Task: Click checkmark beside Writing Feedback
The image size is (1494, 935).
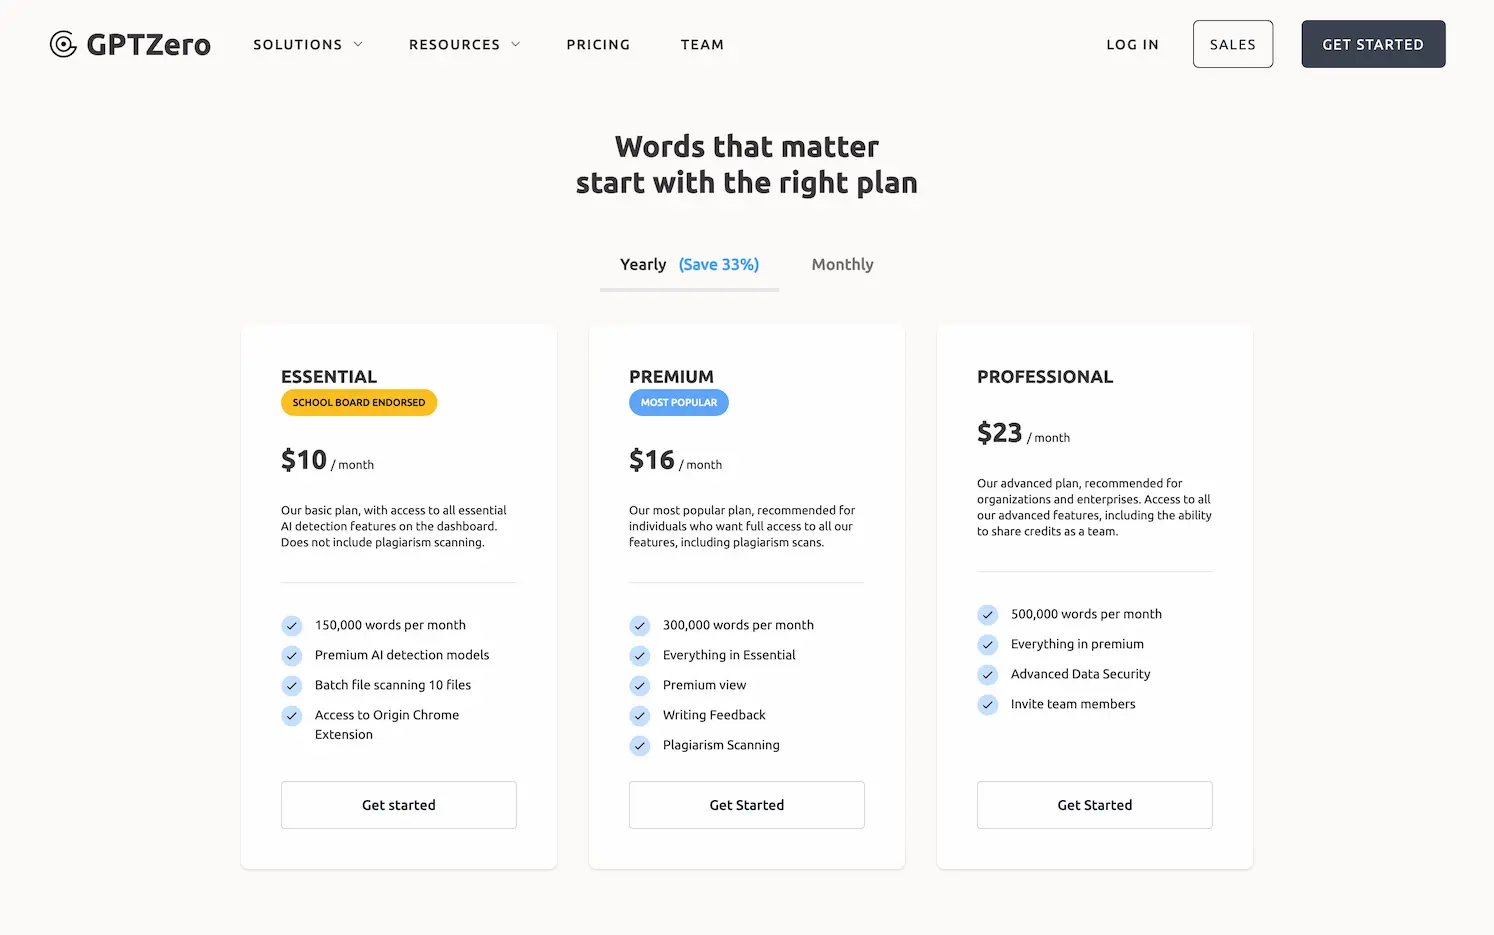Action: pyautogui.click(x=639, y=715)
